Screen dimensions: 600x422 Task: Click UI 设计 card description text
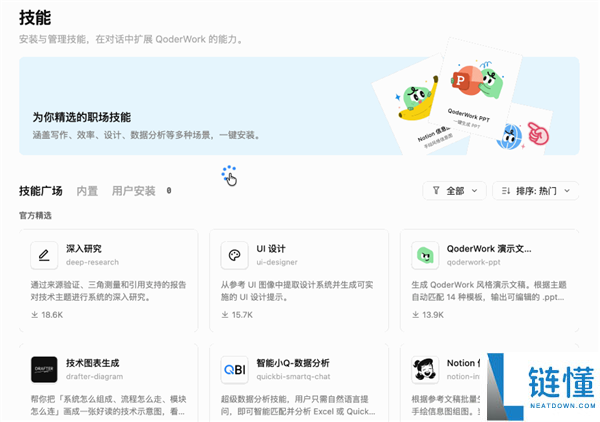pyautogui.click(x=297, y=291)
